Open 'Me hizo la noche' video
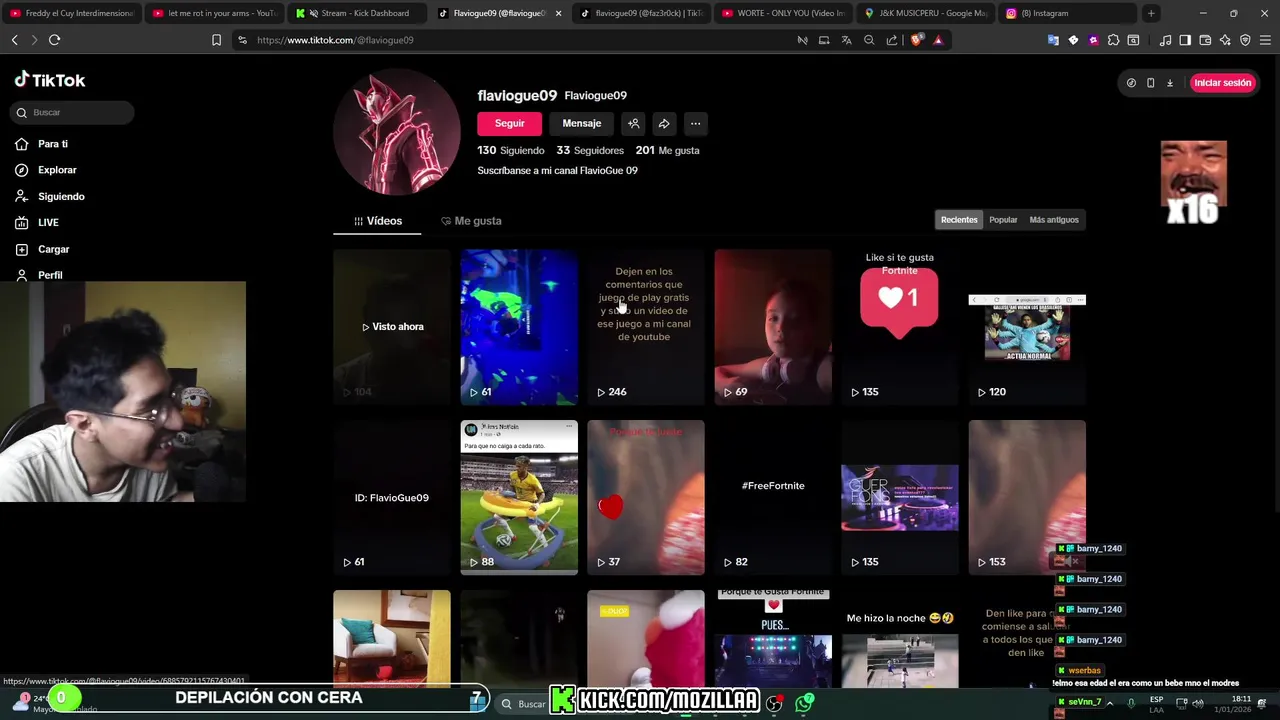This screenshot has width=1280, height=720. point(900,640)
